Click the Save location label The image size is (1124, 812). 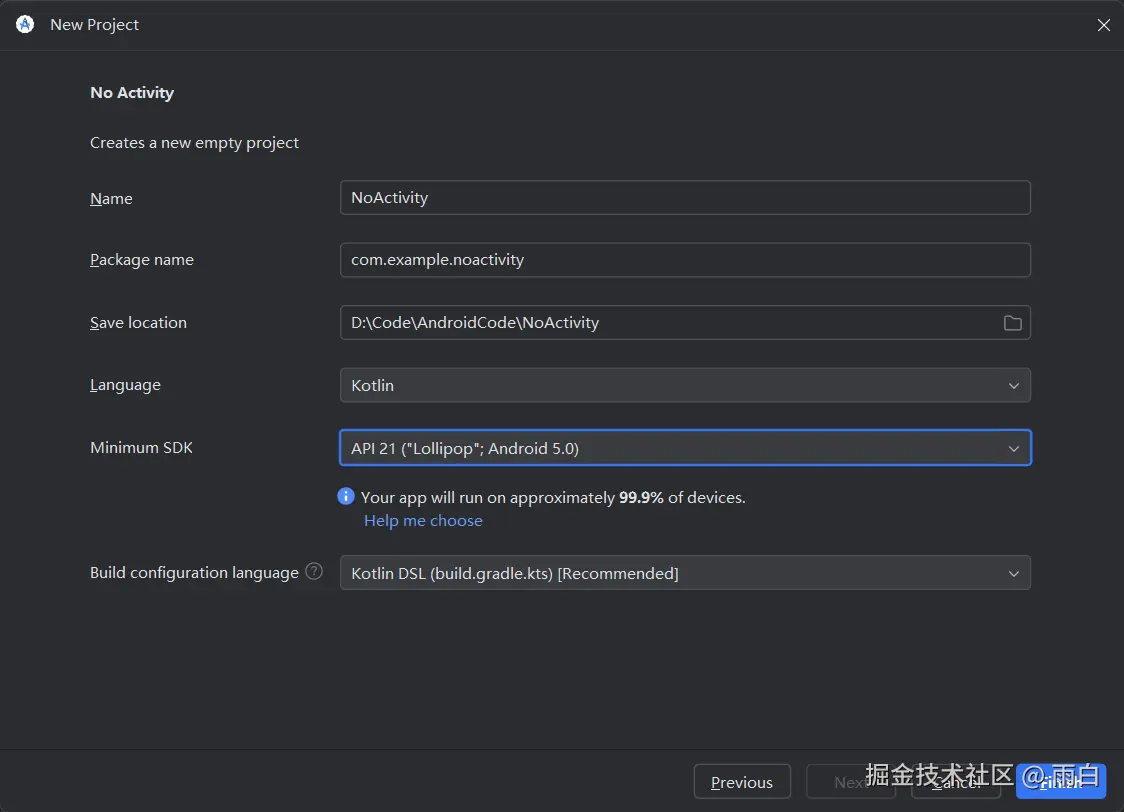138,323
